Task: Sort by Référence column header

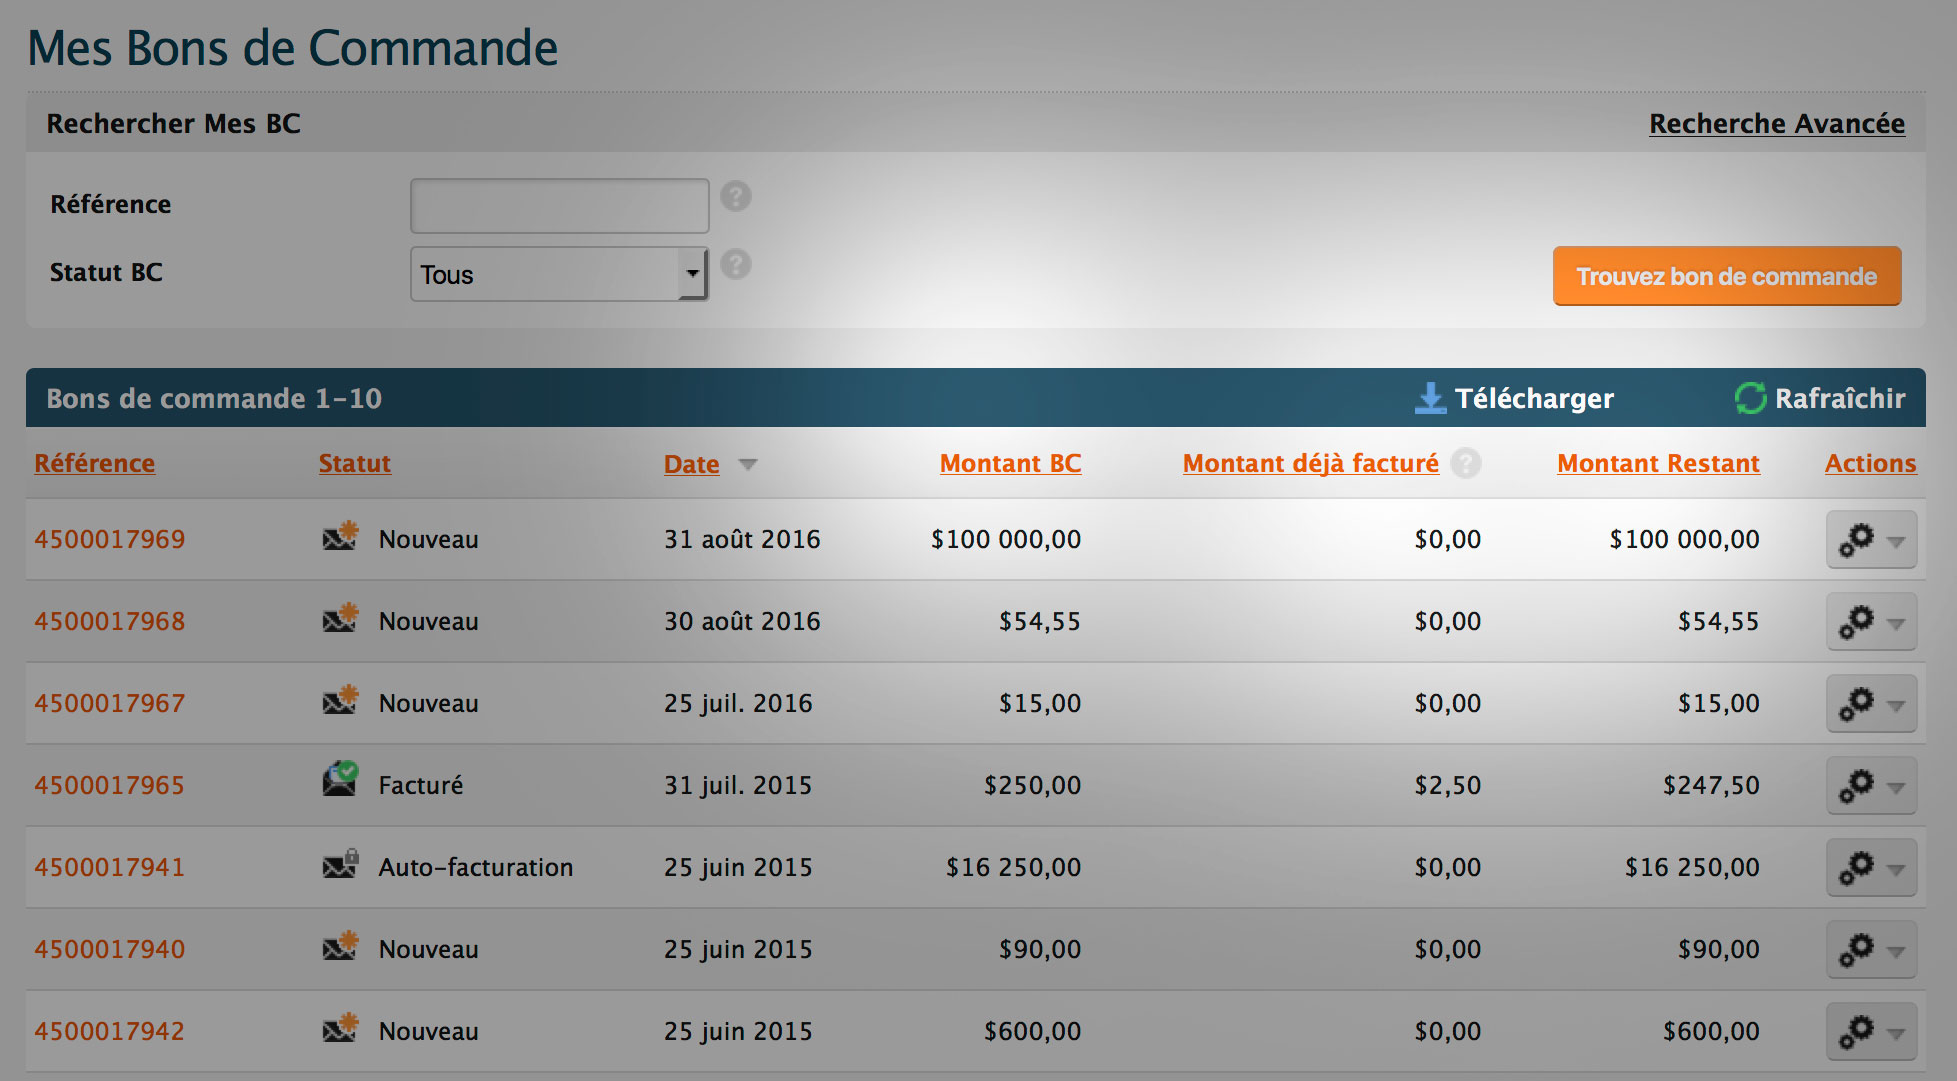Action: click(x=95, y=463)
